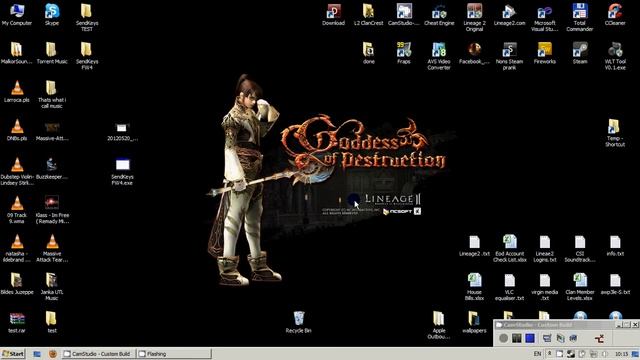This screenshot has height=360, width=640.
Task: Open the SendKeys TEST folder
Action: coord(87,17)
